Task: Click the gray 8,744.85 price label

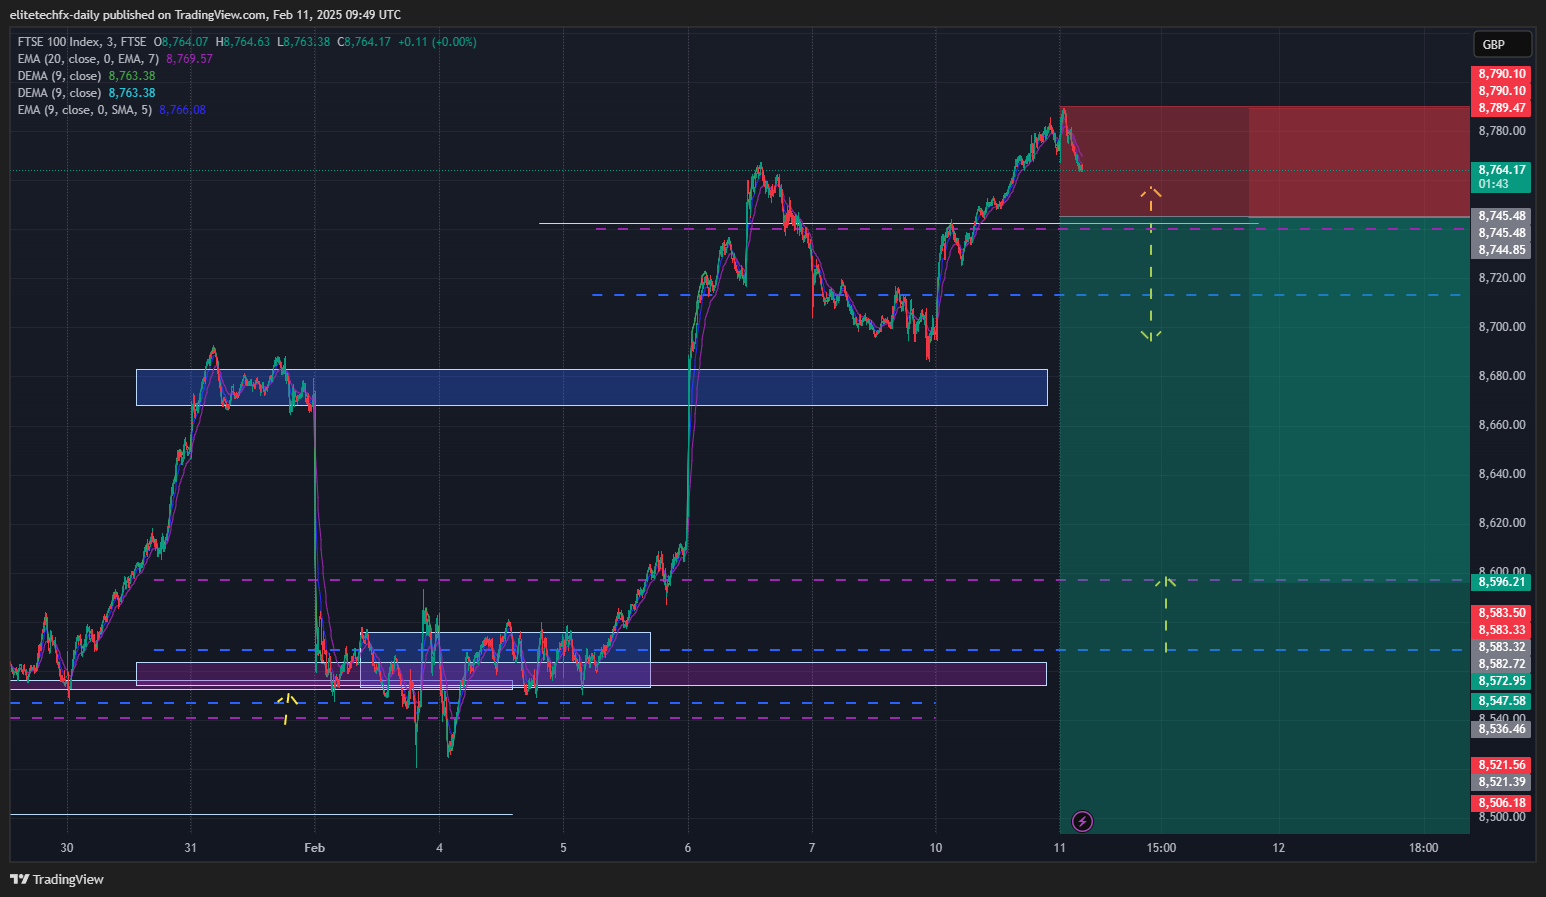Action: point(1501,250)
